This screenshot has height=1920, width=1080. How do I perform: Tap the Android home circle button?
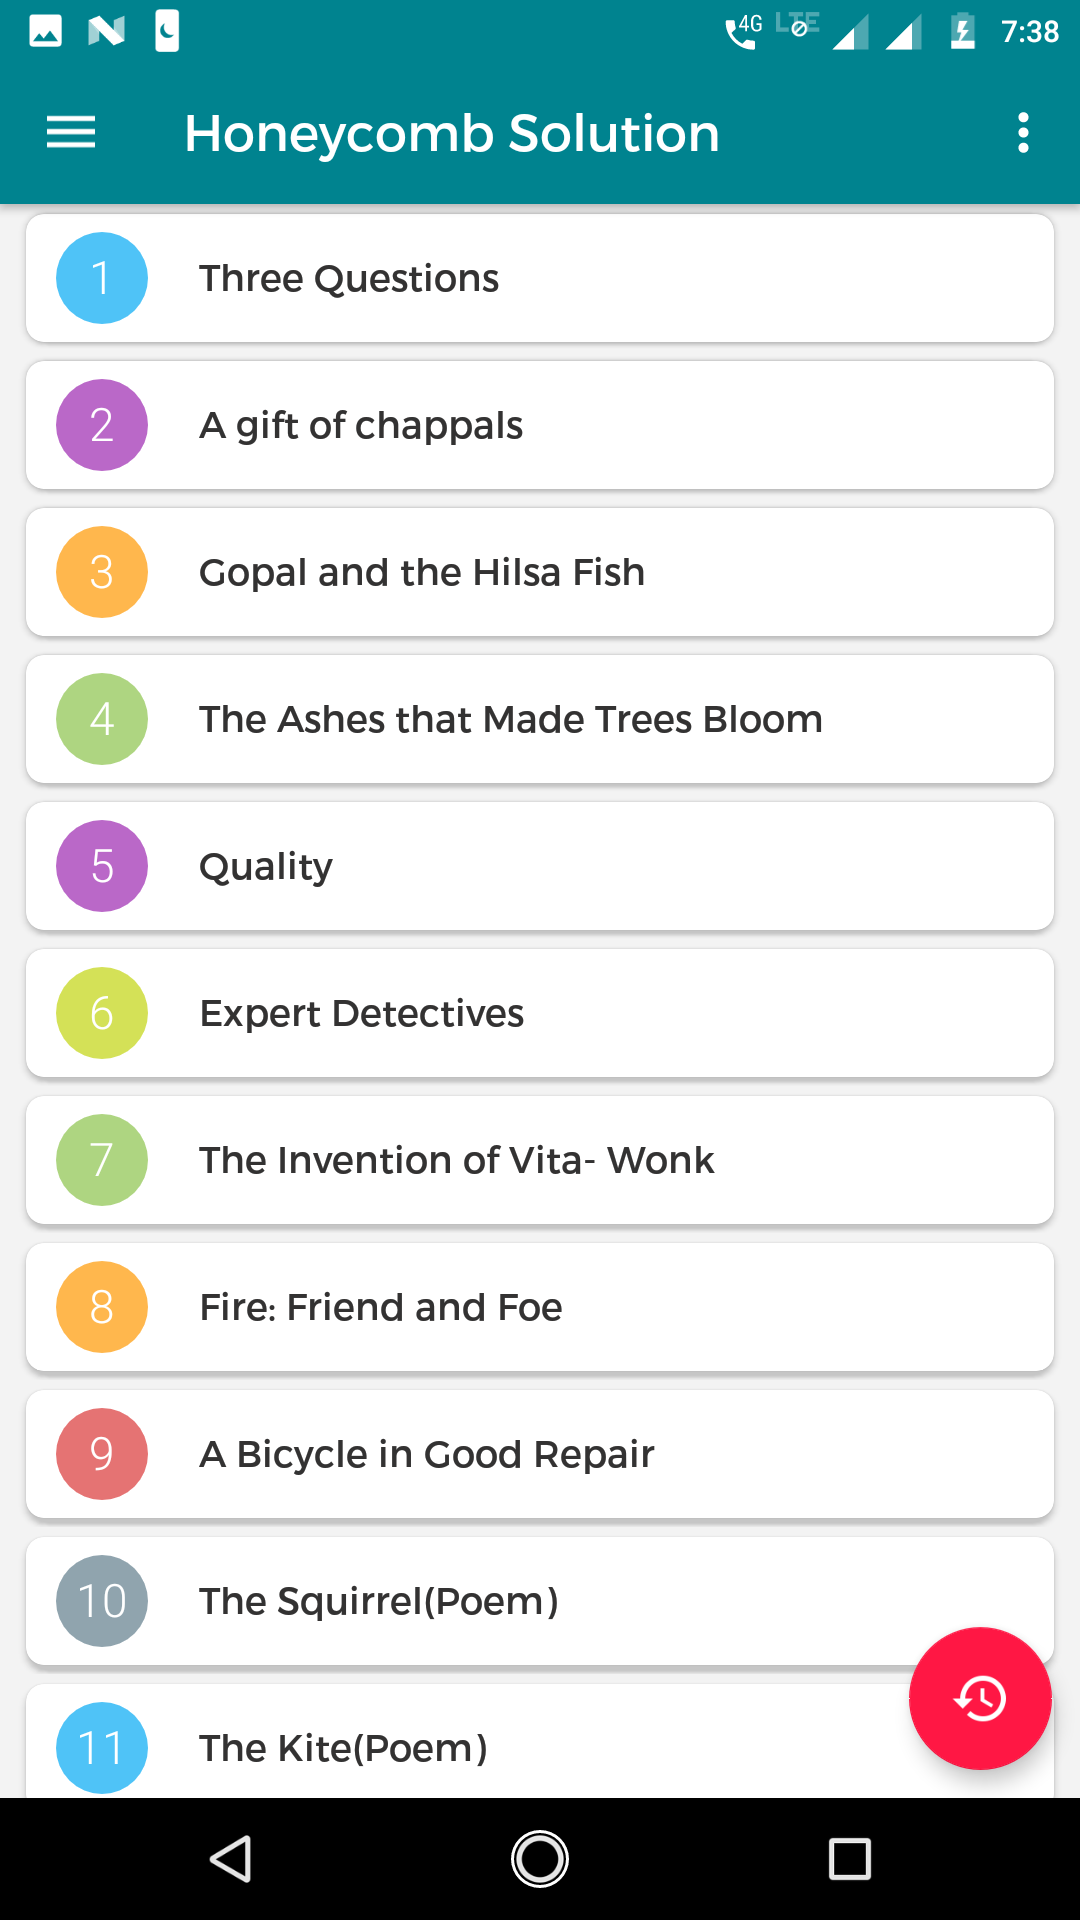coord(540,1859)
